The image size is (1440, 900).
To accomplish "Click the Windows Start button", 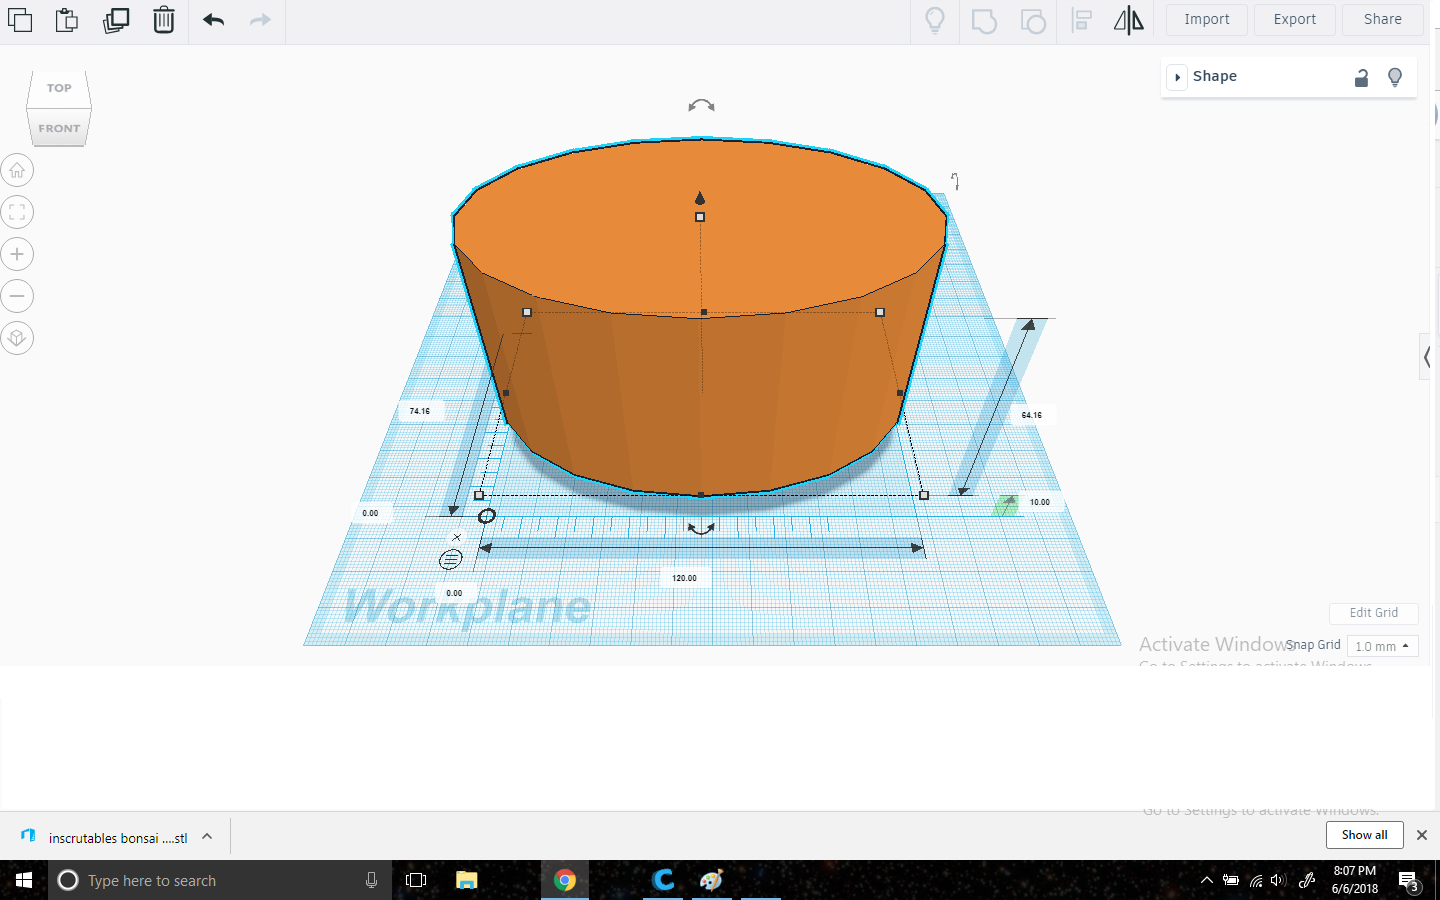I will point(24,880).
